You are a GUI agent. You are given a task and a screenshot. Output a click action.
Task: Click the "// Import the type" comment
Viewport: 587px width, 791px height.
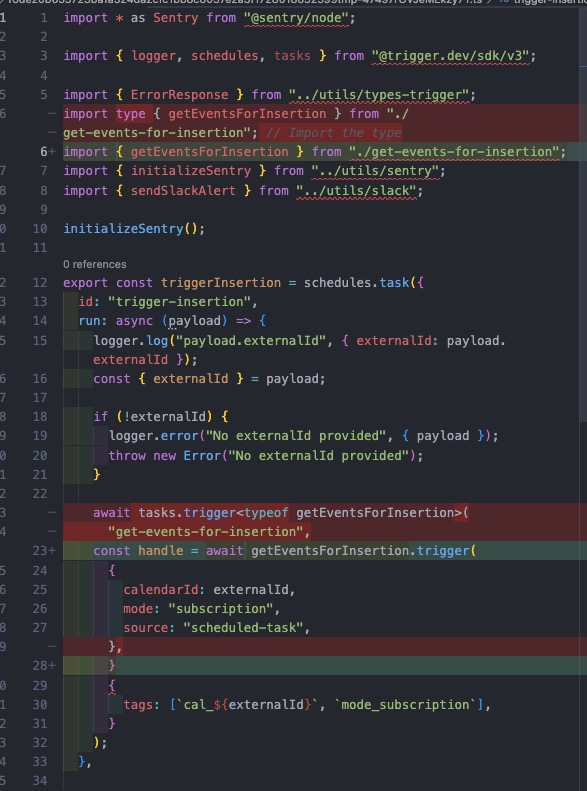tap(333, 133)
